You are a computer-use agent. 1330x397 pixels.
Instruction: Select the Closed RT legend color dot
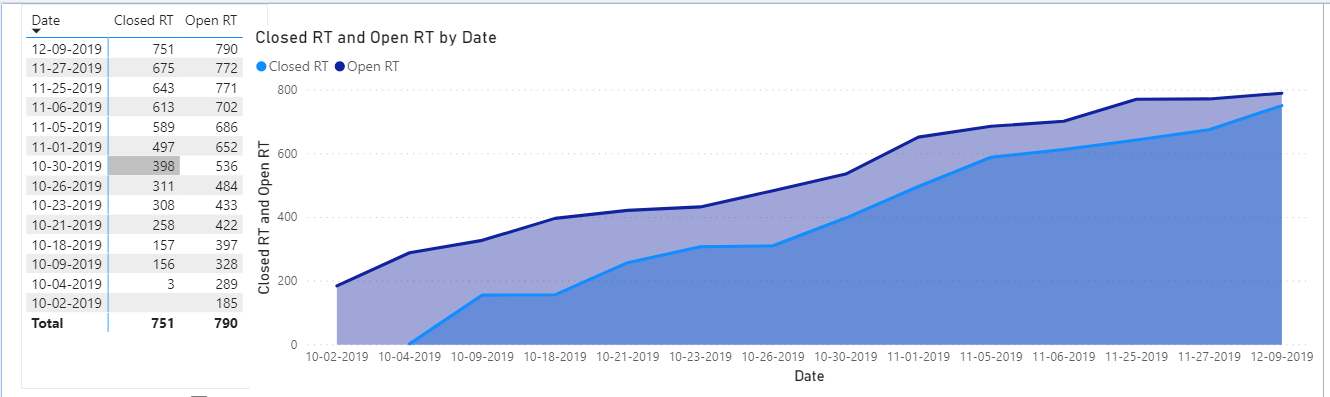click(263, 67)
